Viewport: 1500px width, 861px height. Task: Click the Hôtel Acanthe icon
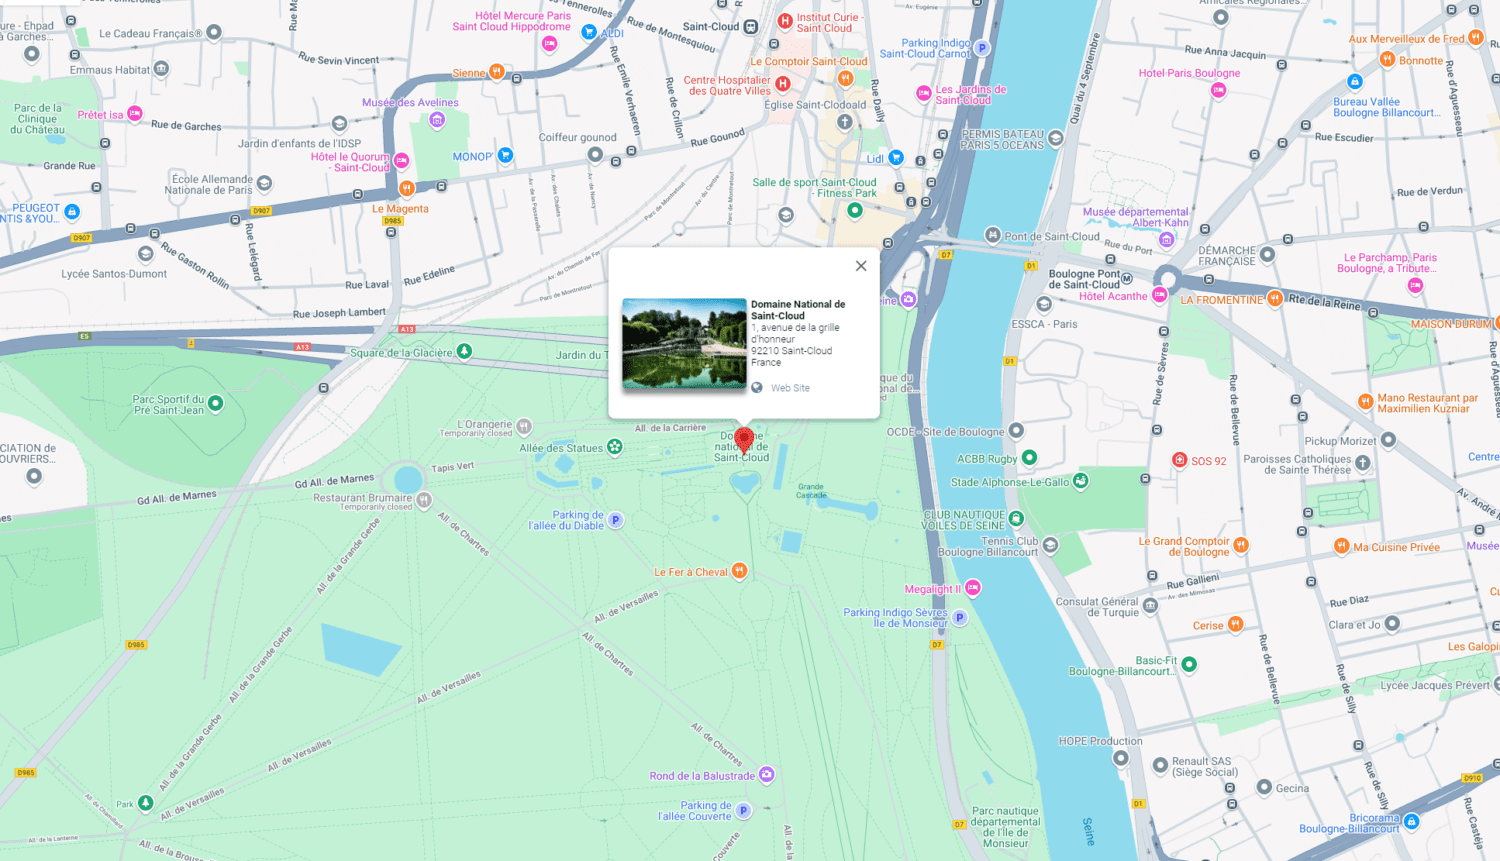point(1159,295)
